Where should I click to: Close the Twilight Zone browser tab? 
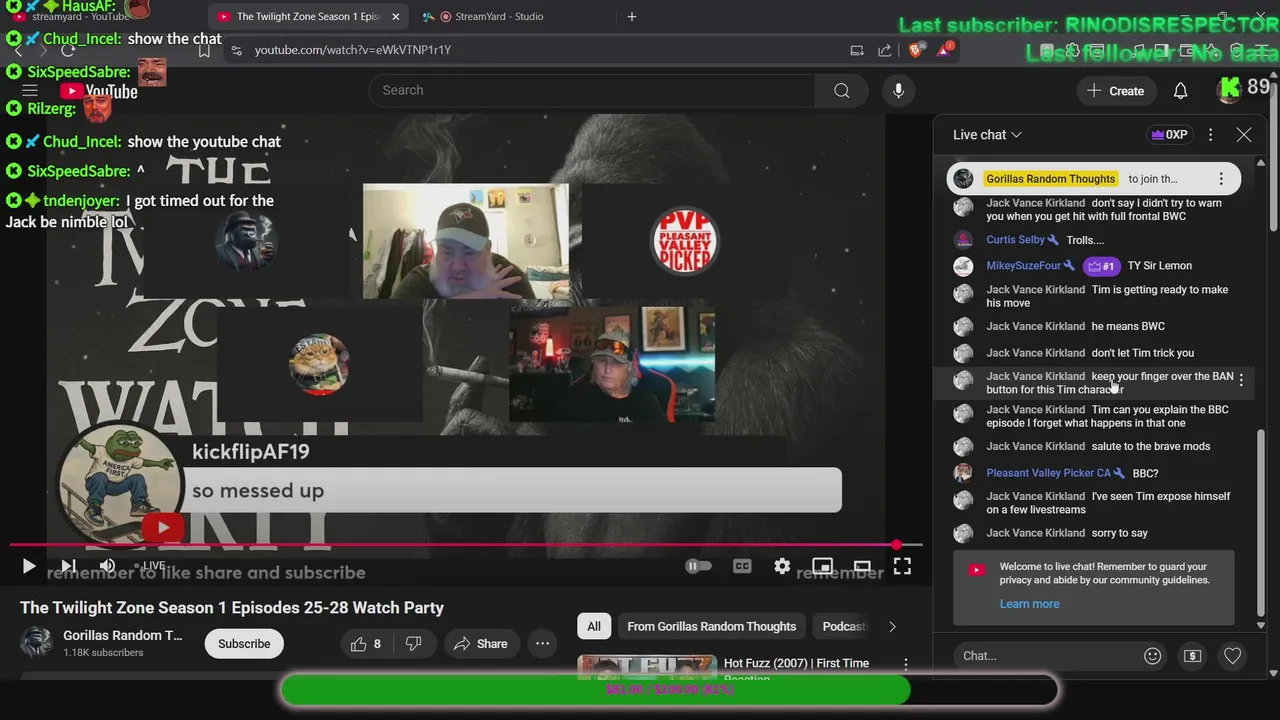point(396,17)
